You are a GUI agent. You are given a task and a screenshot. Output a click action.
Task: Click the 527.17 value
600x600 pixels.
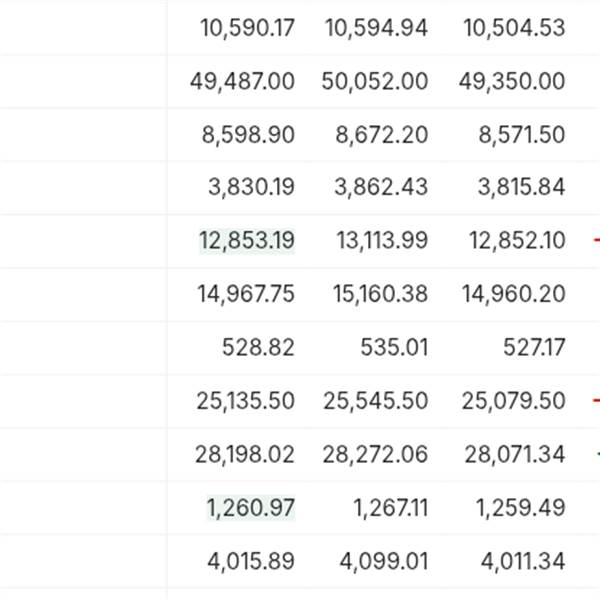pyautogui.click(x=534, y=347)
